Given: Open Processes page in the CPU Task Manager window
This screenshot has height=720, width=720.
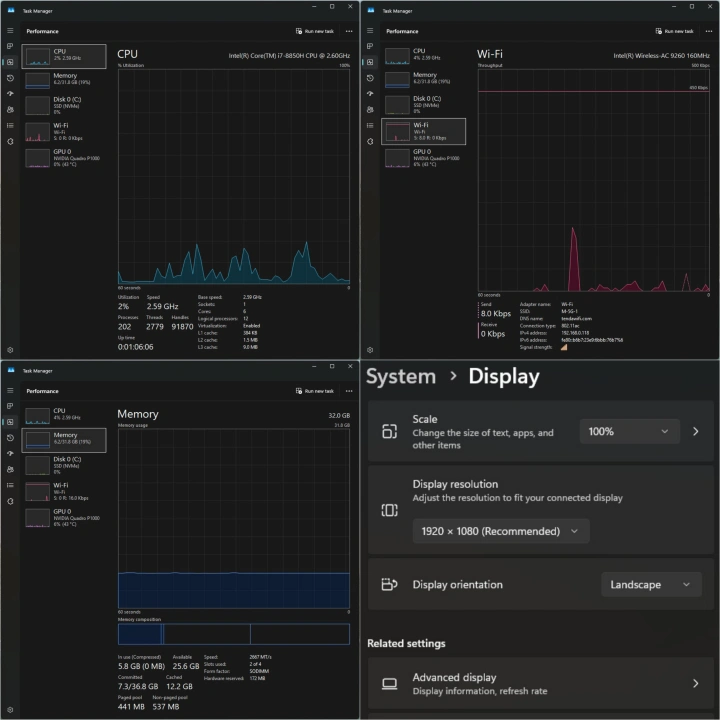Looking at the screenshot, I should click(x=9, y=46).
